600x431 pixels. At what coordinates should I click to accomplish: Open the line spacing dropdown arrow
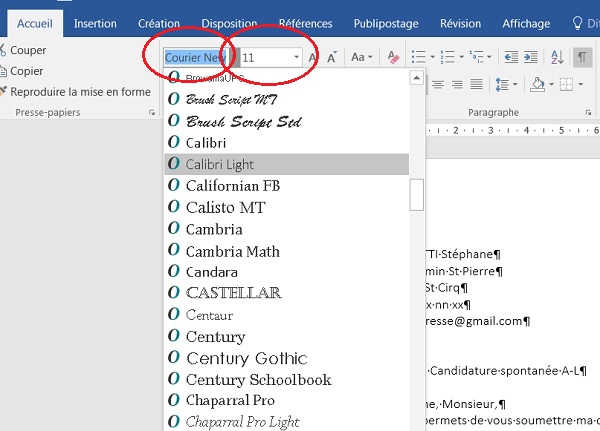pyautogui.click(x=515, y=84)
